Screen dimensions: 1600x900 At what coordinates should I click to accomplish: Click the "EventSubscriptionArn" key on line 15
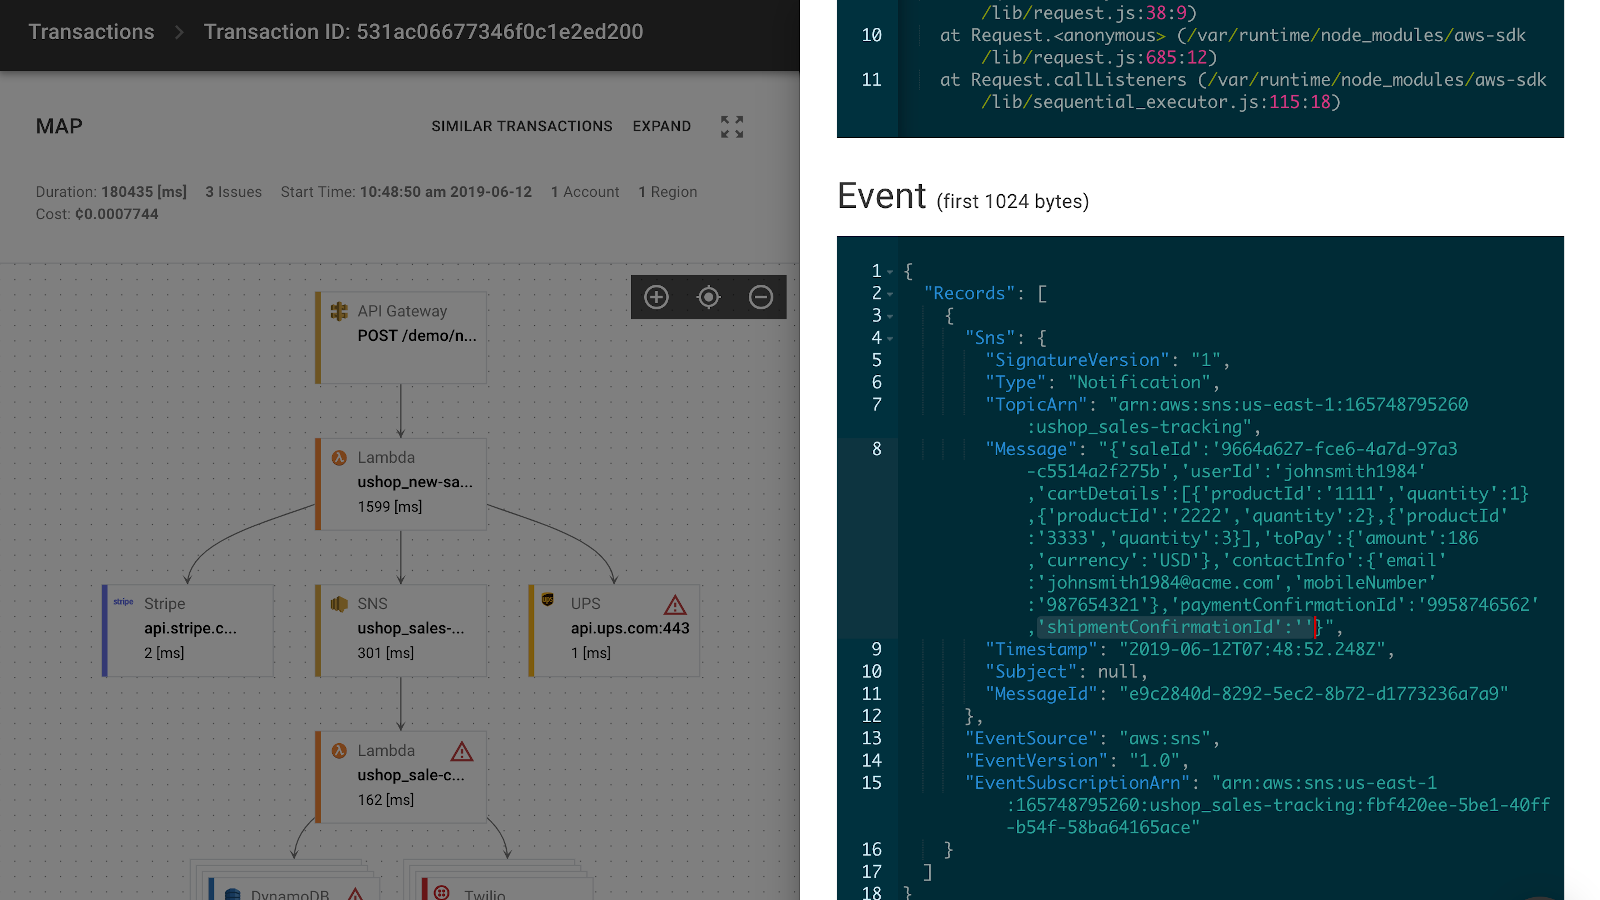pos(1078,783)
